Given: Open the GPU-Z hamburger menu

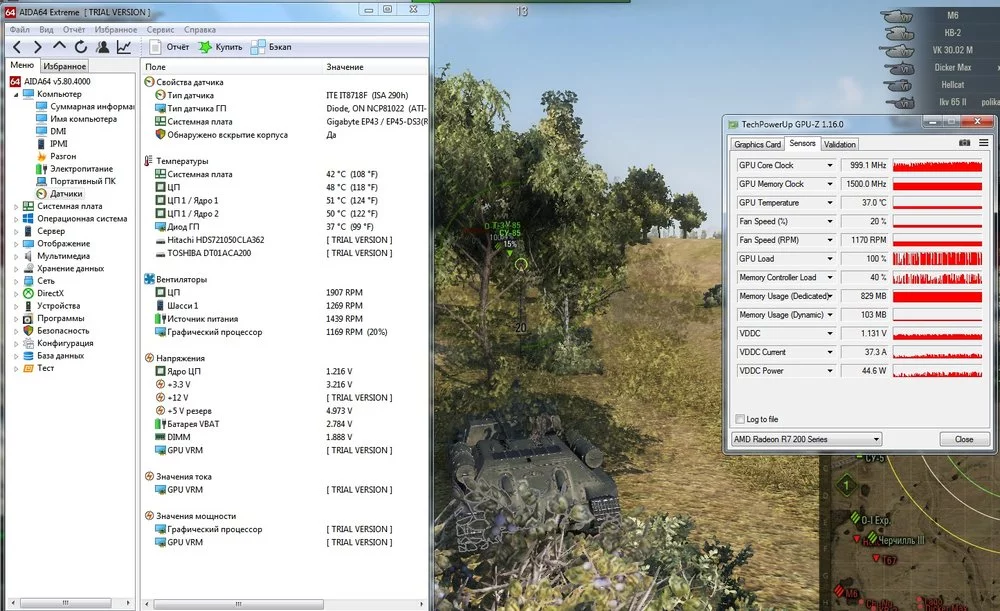Looking at the screenshot, I should click(982, 144).
